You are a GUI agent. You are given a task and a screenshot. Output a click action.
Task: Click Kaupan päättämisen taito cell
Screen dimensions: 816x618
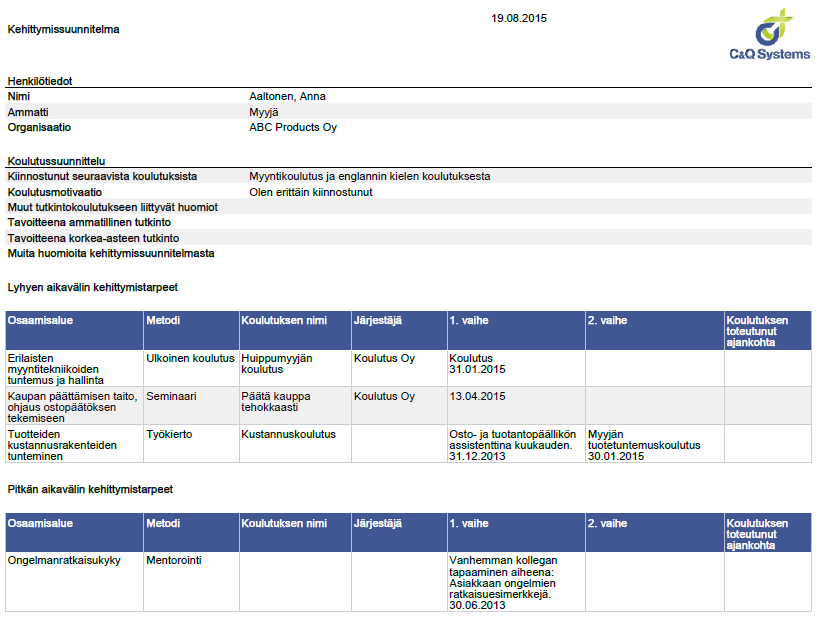point(73,407)
